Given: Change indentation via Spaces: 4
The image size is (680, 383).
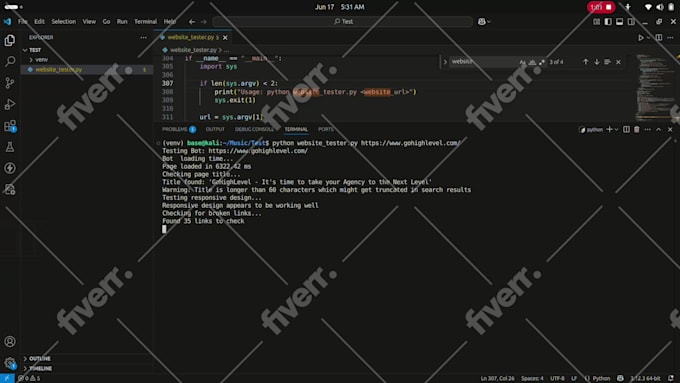Looking at the screenshot, I should 532,378.
